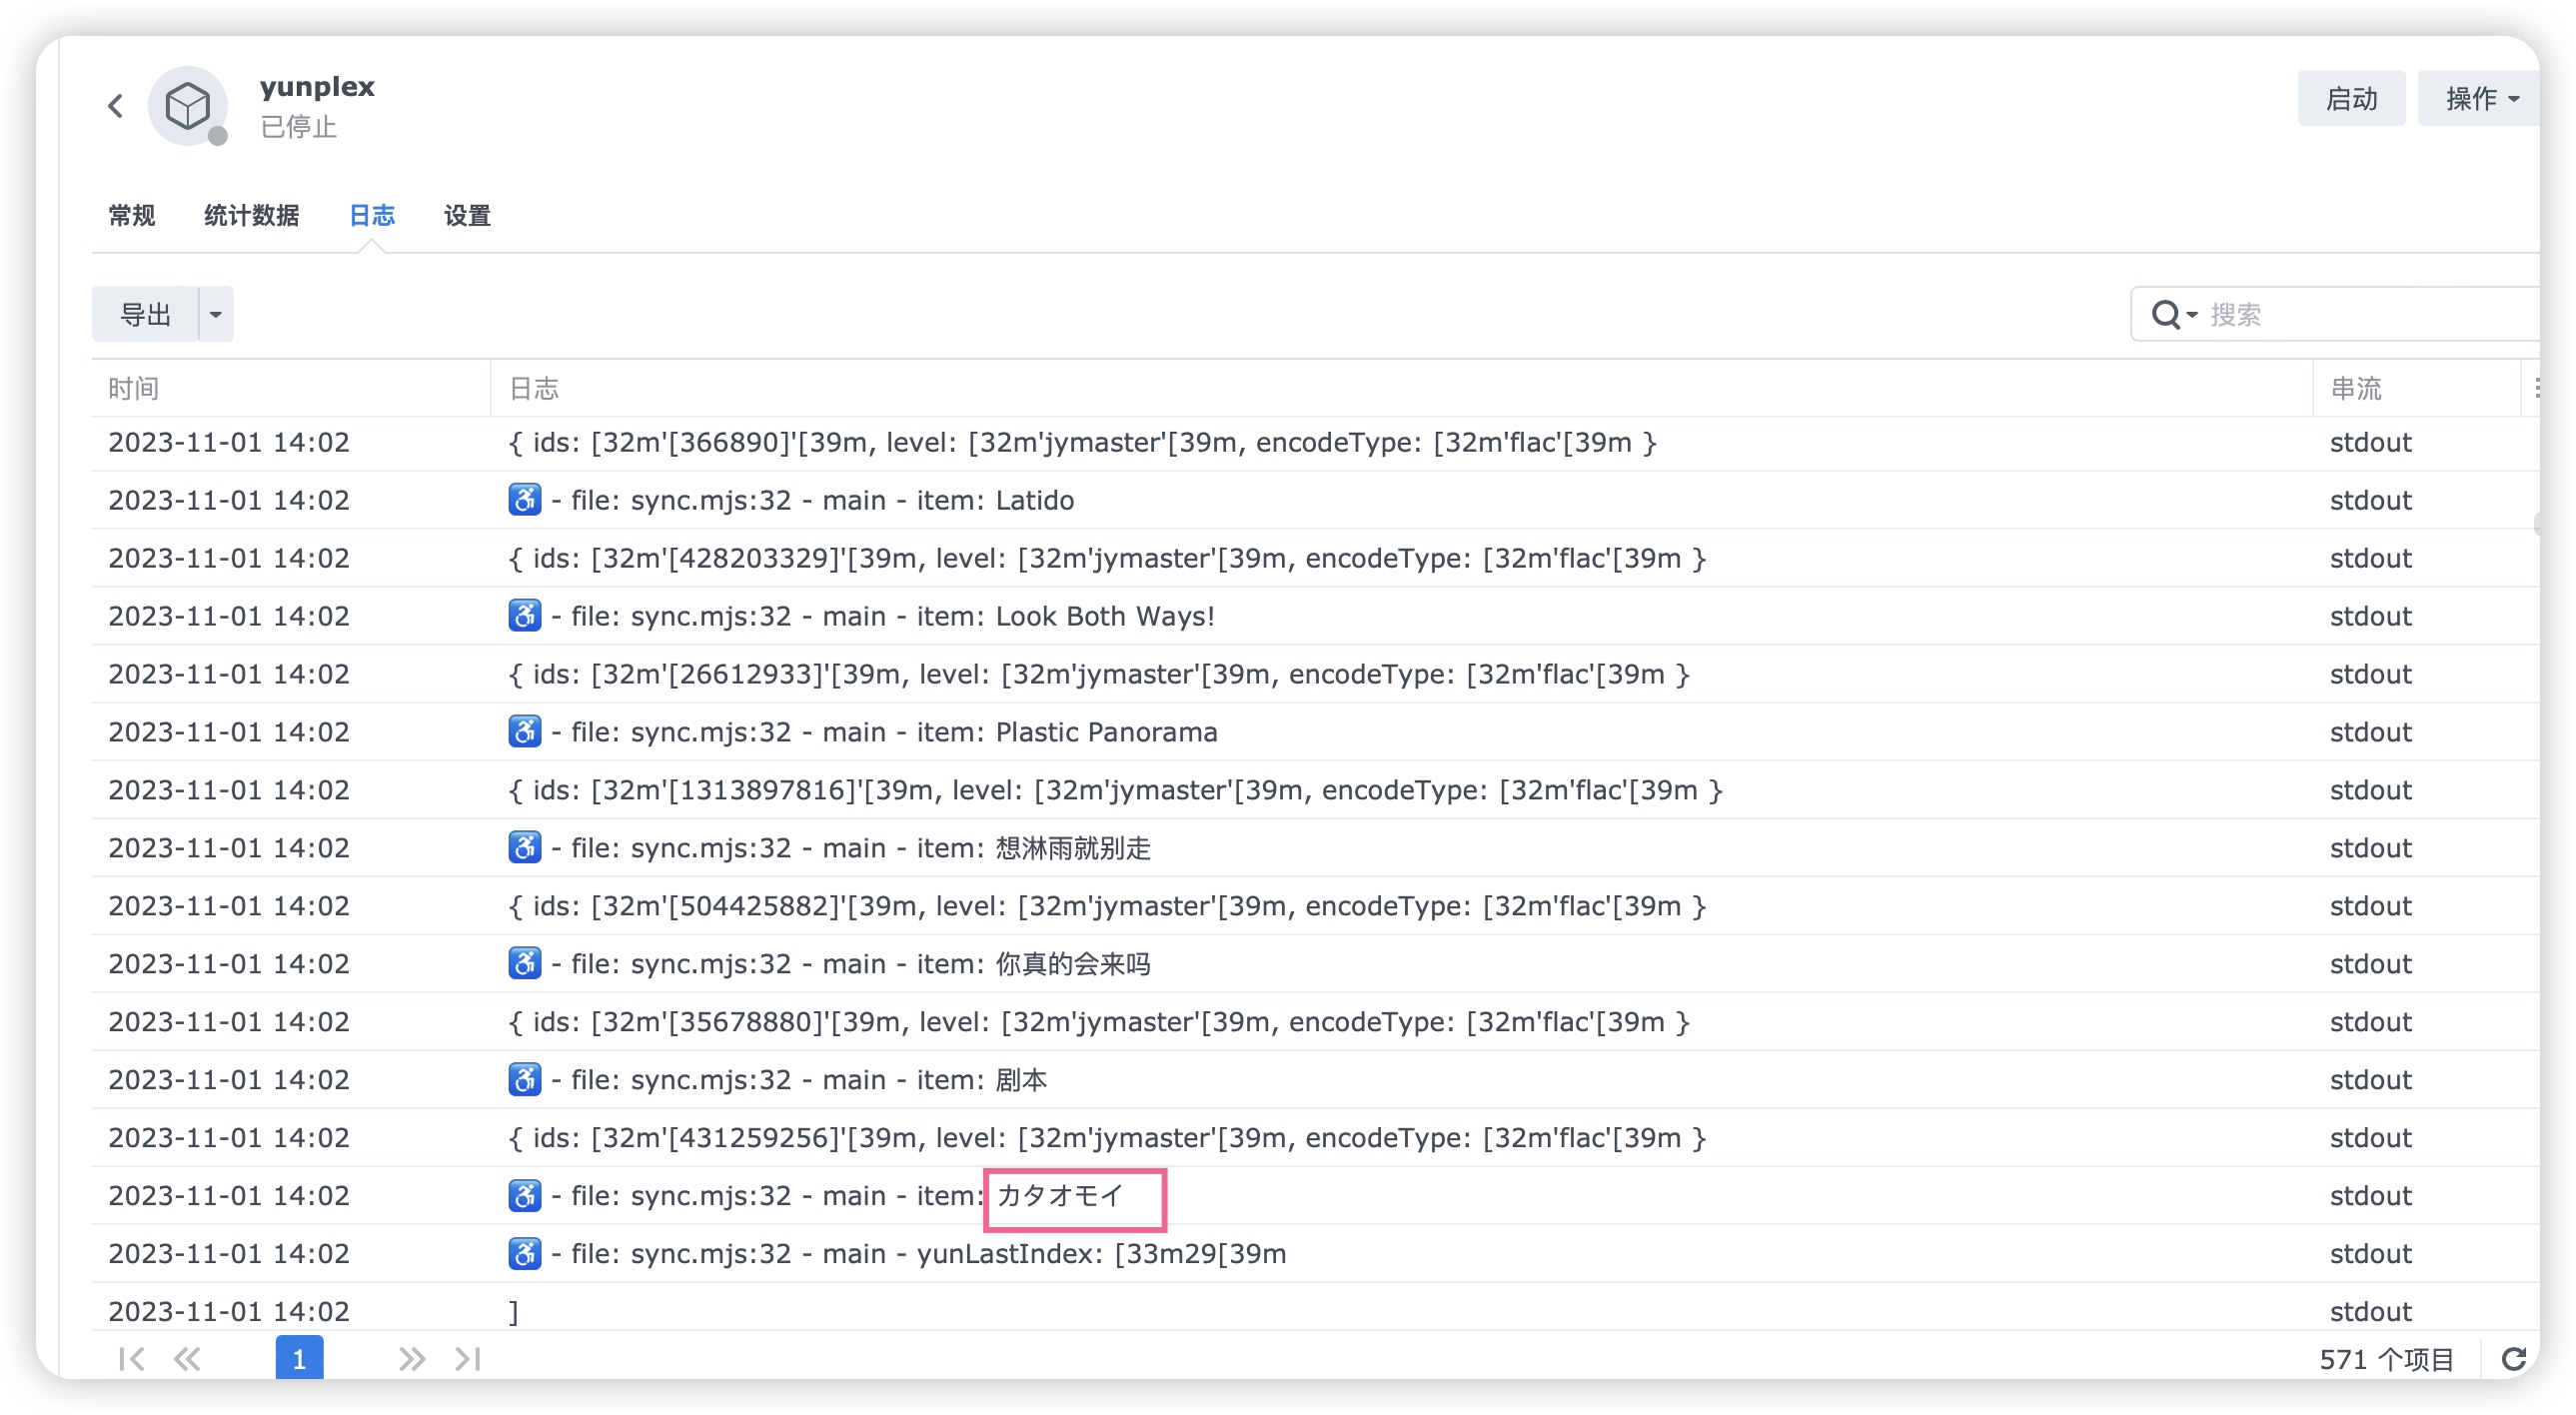The height and width of the screenshot is (1415, 2576).
Task: Go to next page with double-right arrows
Action: click(411, 1358)
